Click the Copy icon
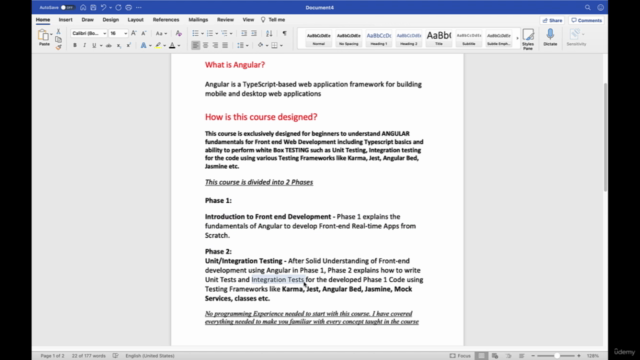This screenshot has width=640, height=360. (x=58, y=39)
